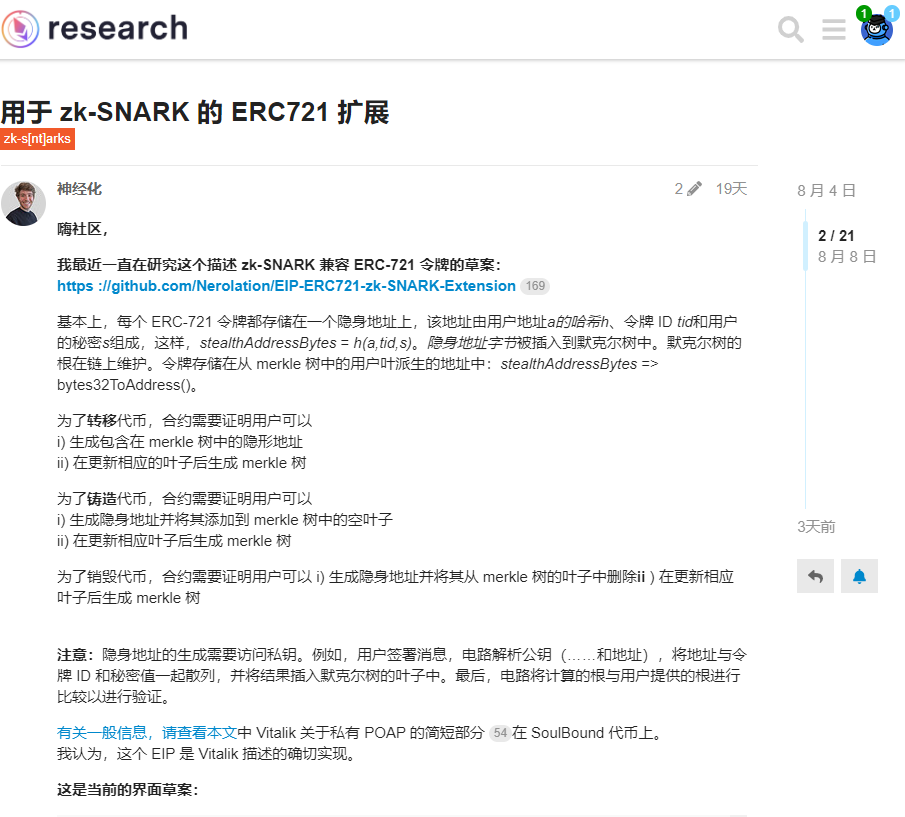905x817 pixels.
Task: Click the author name 神经化
Action: coord(79,189)
